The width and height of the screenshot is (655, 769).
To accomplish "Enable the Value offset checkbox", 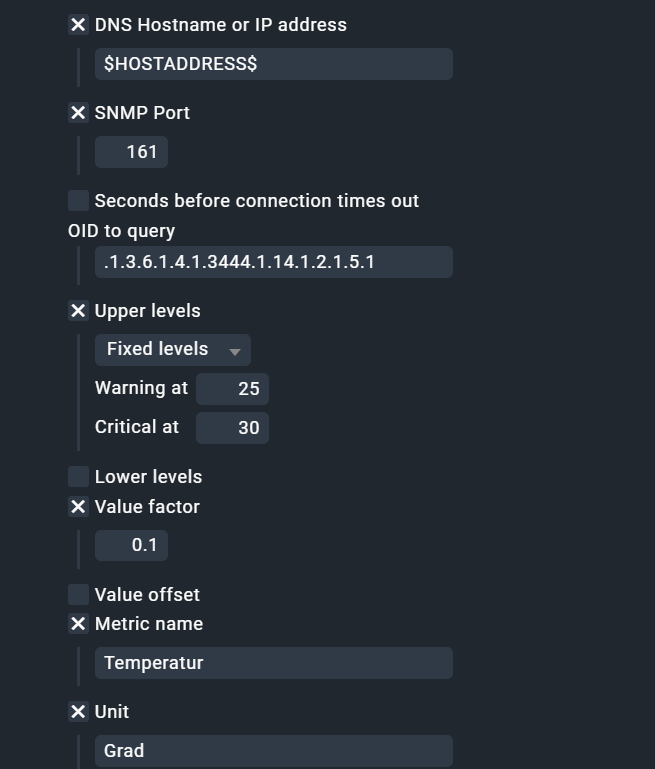I will pos(78,595).
